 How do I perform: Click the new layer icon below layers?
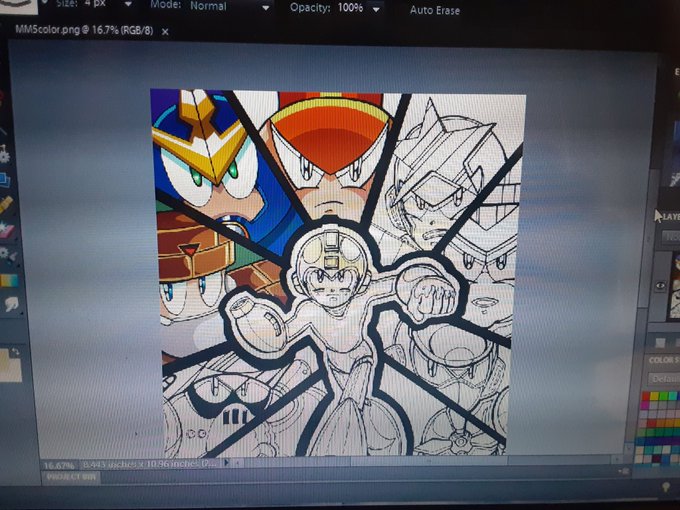[660, 343]
